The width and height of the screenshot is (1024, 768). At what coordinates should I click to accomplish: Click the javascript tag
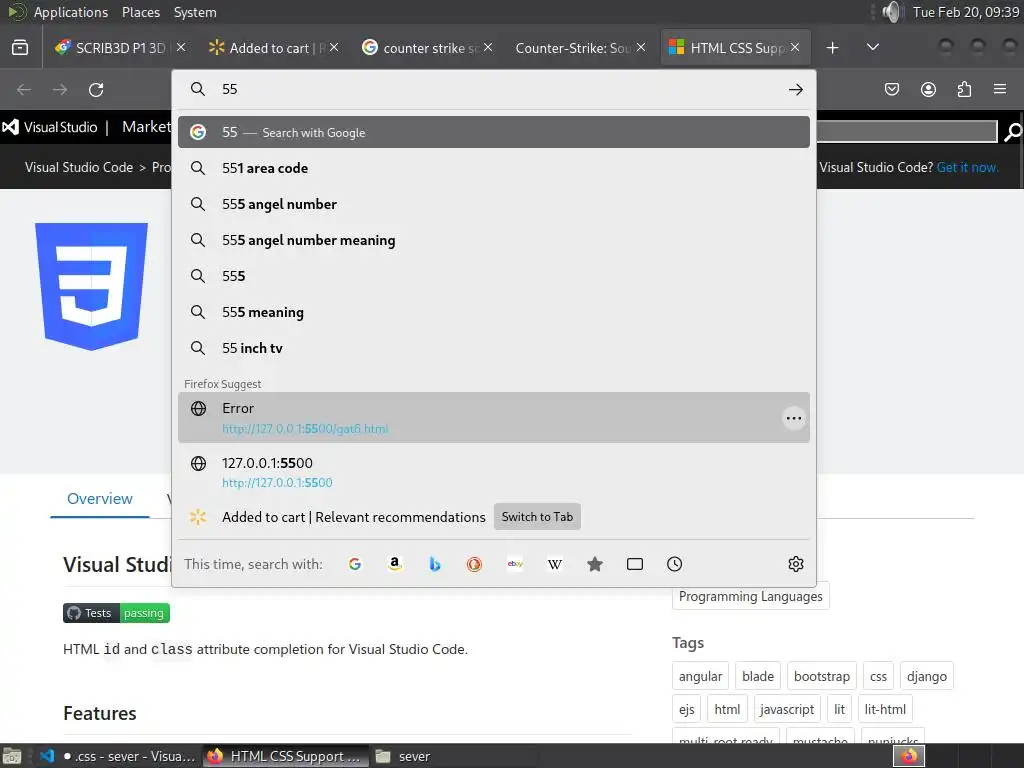[x=787, y=709]
